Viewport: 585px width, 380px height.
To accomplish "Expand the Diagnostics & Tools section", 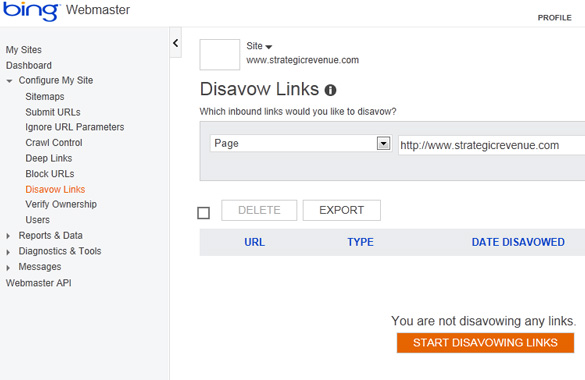I will pos(8,252).
